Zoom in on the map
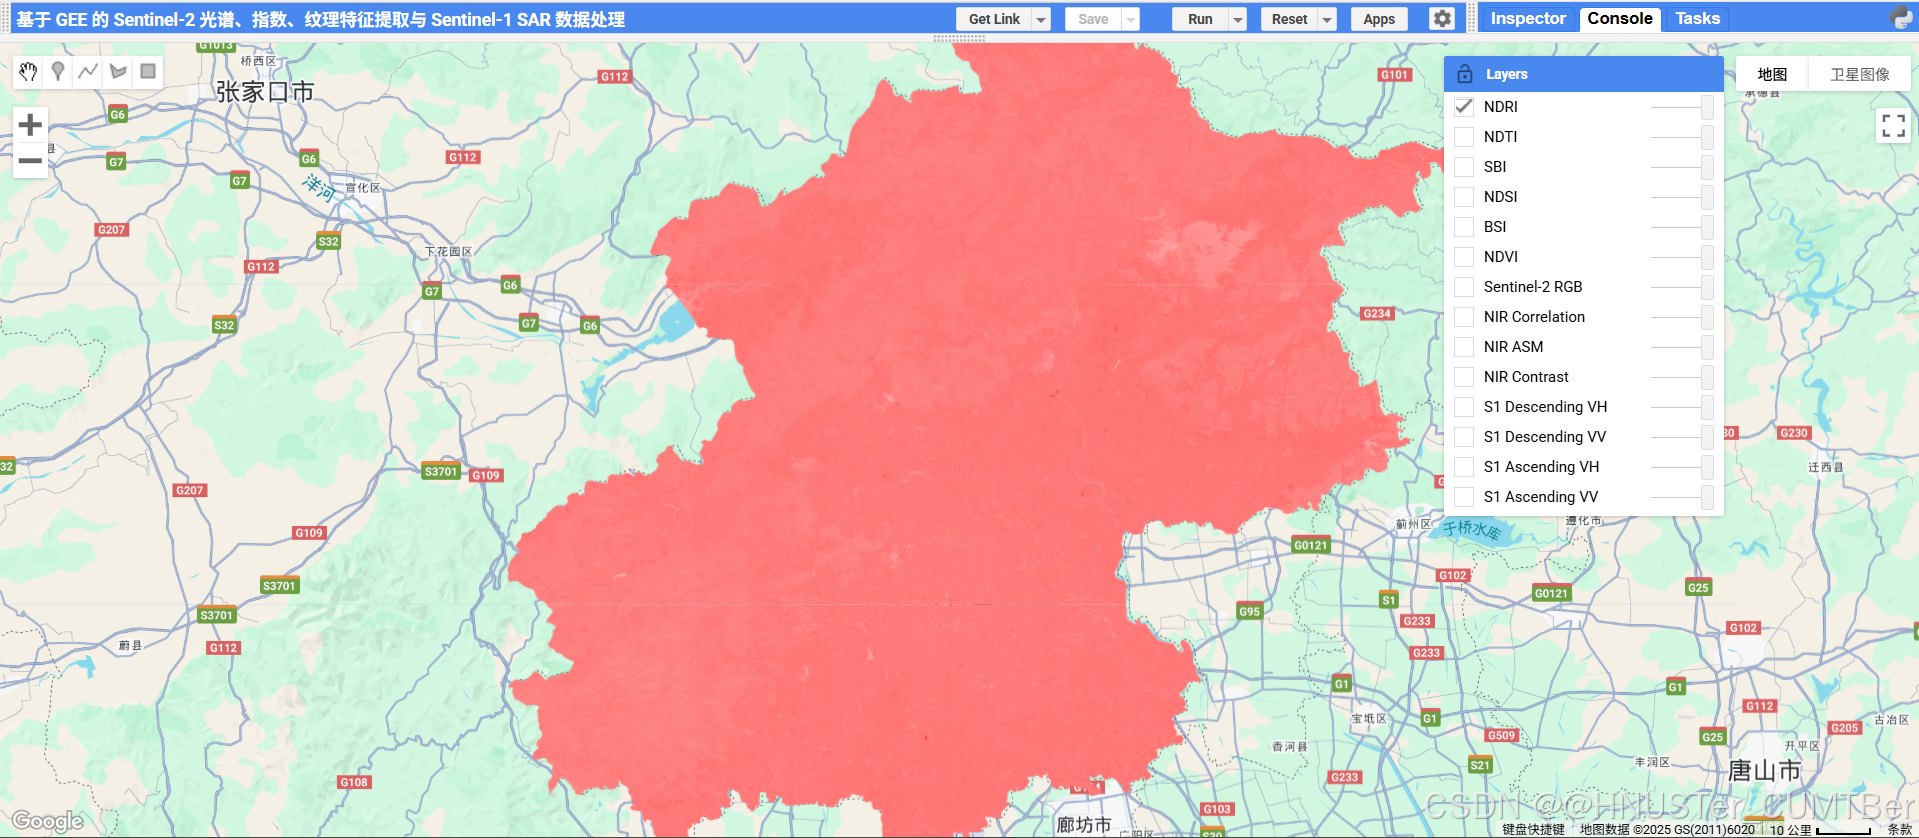This screenshot has width=1919, height=838. (x=30, y=125)
